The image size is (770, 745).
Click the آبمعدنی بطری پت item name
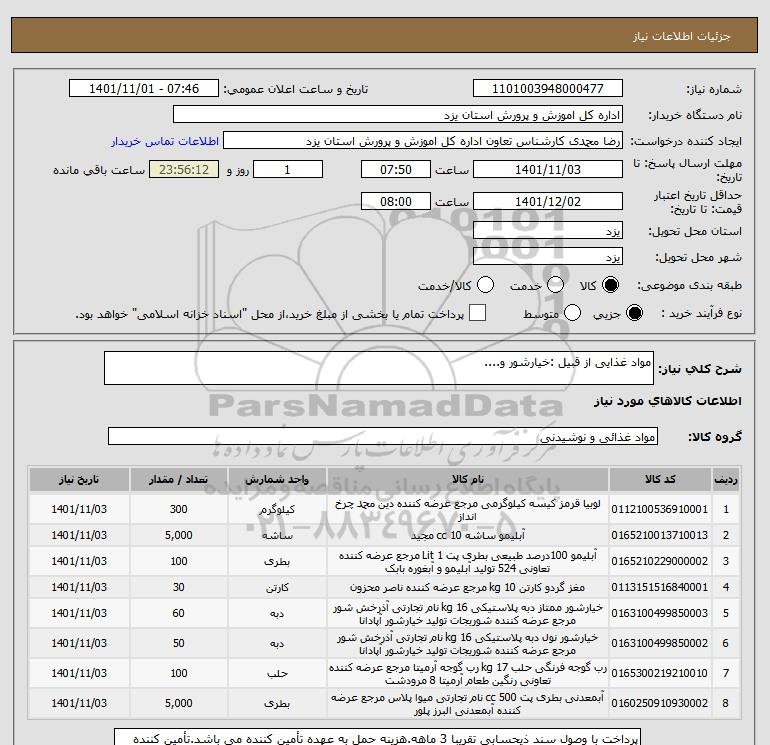click(468, 704)
